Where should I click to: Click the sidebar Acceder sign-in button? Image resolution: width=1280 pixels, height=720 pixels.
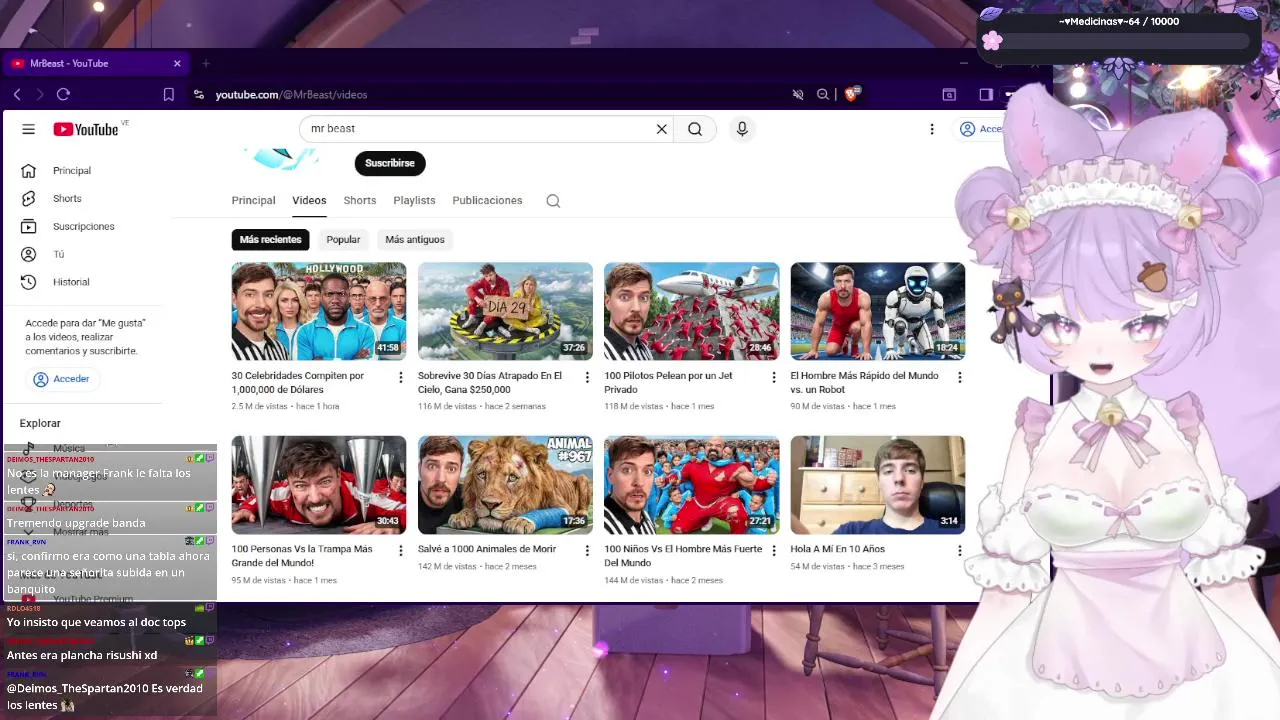[x=61, y=379]
